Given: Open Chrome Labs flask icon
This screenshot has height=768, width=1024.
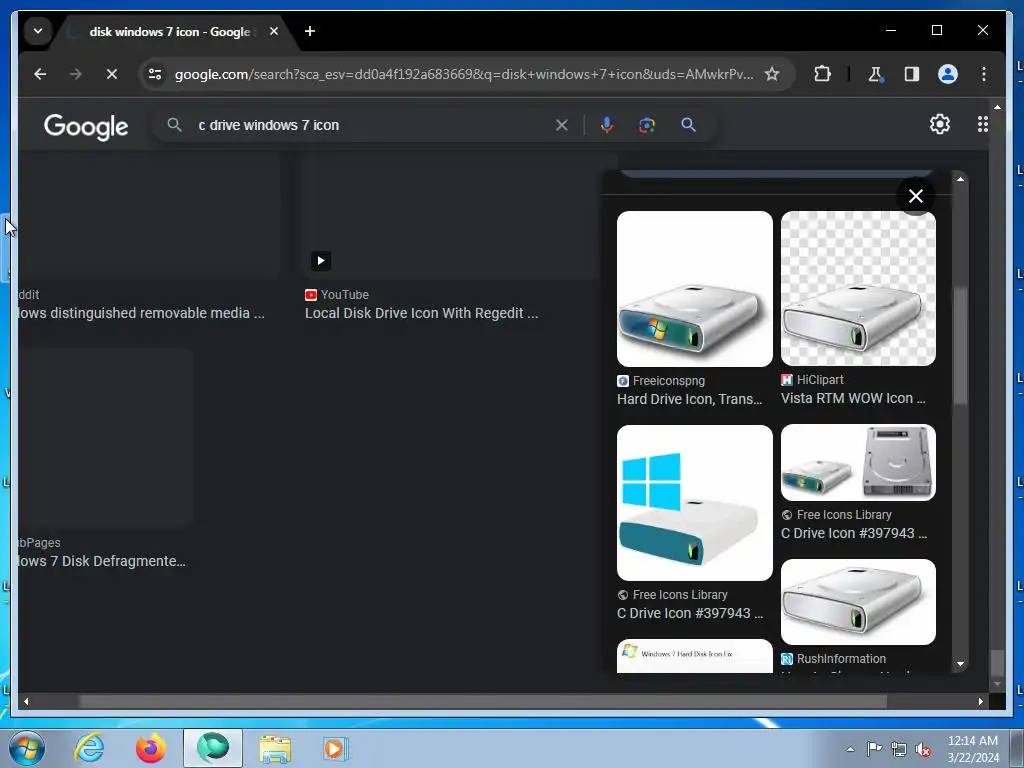Looking at the screenshot, I should pos(875,74).
